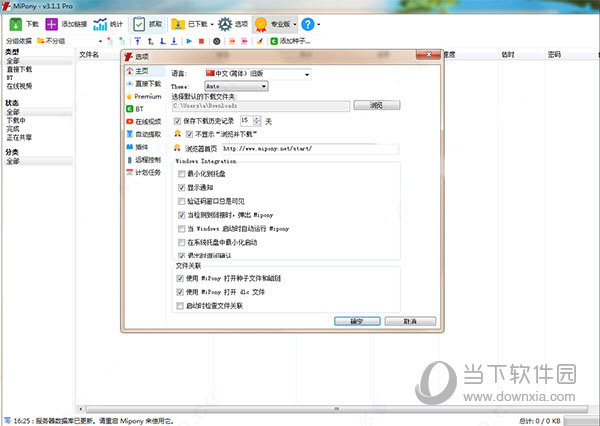Toggle the Don't show browse and download (不显示浏览并下载) checkbox

click(x=189, y=134)
